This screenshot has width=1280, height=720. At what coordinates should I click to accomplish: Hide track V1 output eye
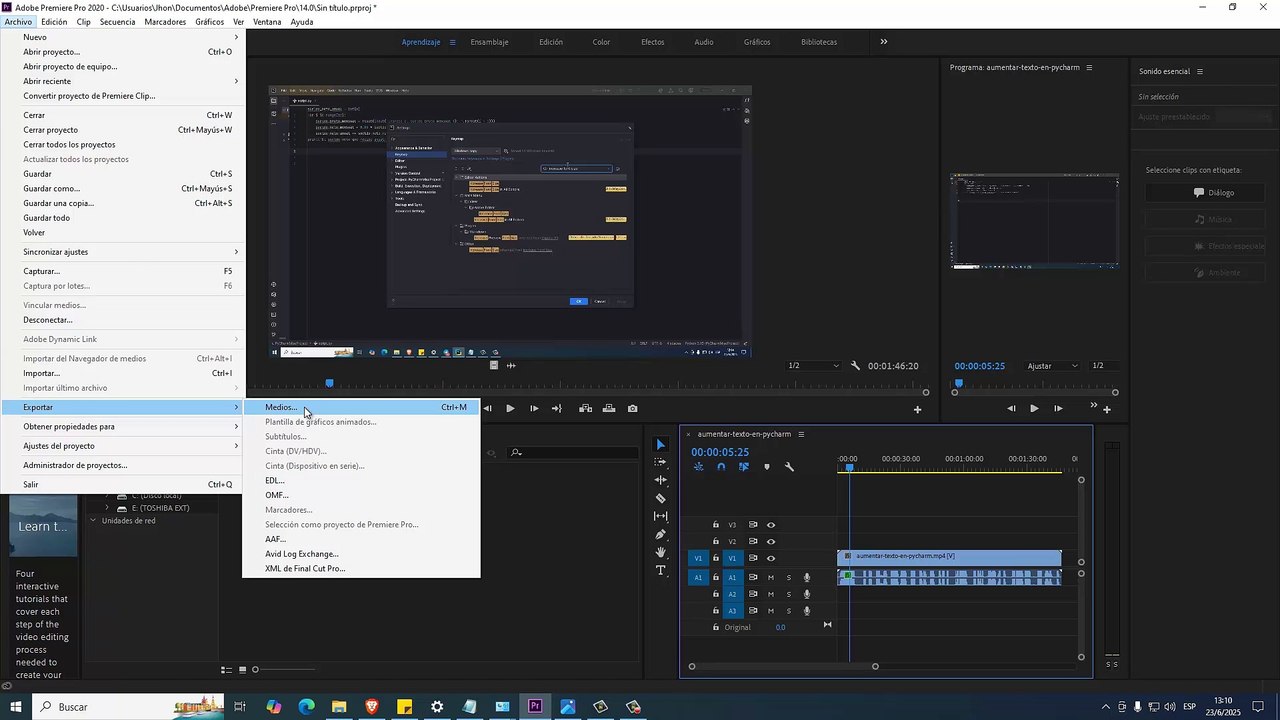[770, 558]
